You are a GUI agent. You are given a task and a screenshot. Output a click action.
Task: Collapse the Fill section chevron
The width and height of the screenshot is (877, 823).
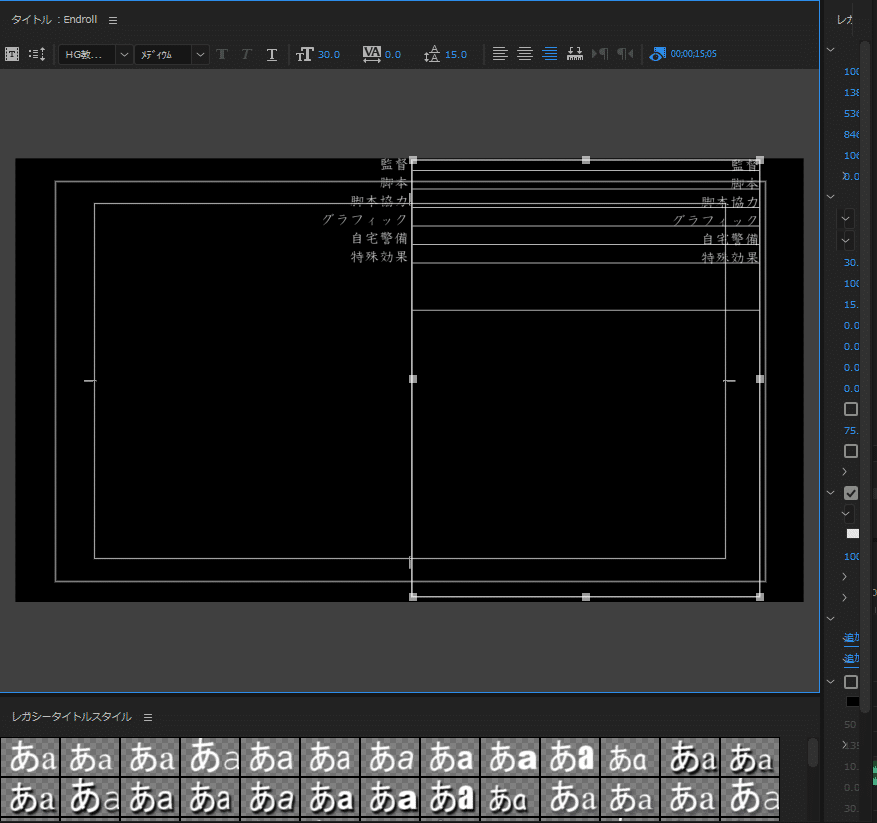coord(830,493)
